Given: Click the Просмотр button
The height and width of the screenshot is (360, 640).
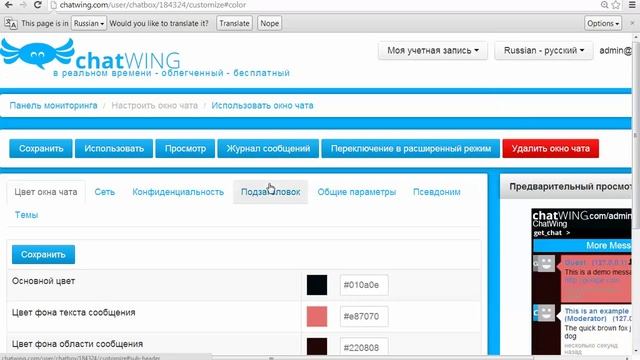Looking at the screenshot, I should coord(185,149).
